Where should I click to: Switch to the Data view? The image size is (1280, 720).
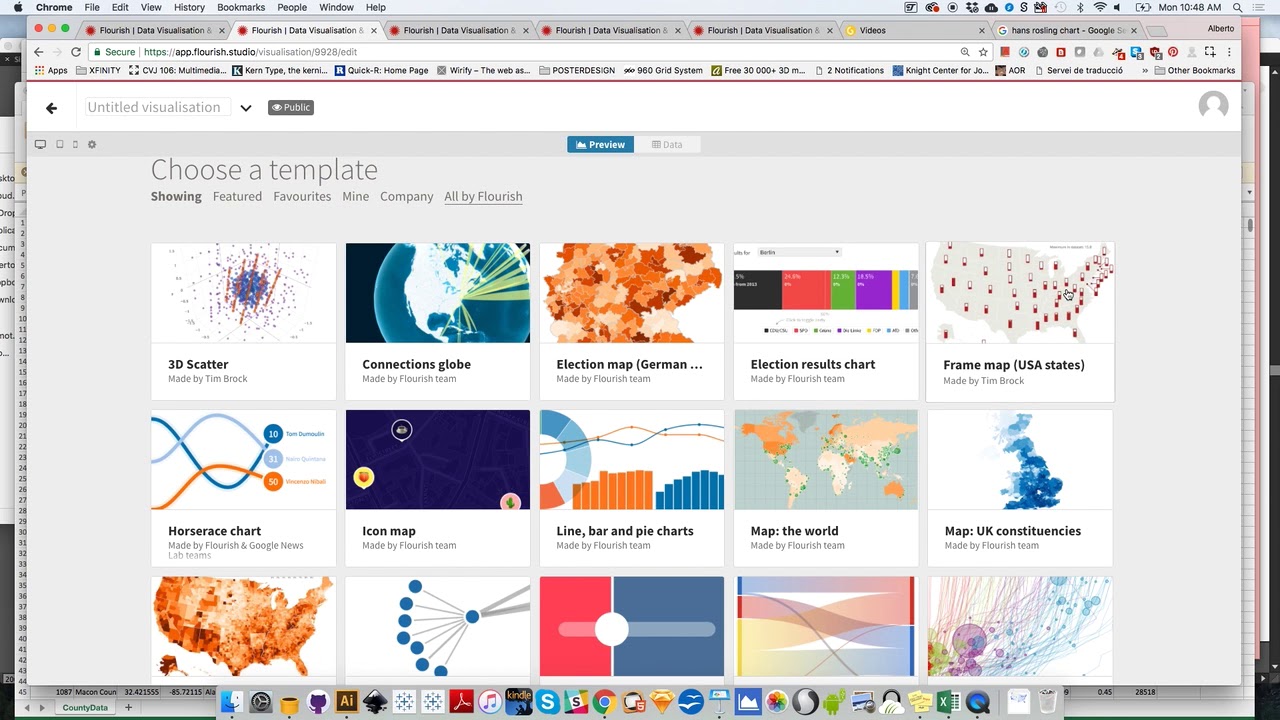667,145
